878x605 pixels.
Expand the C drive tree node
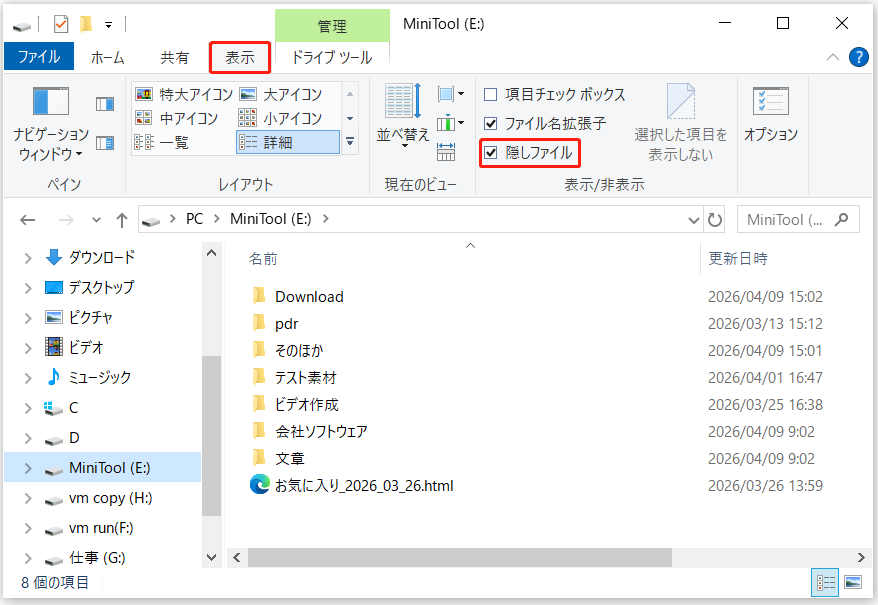pyautogui.click(x=27, y=408)
